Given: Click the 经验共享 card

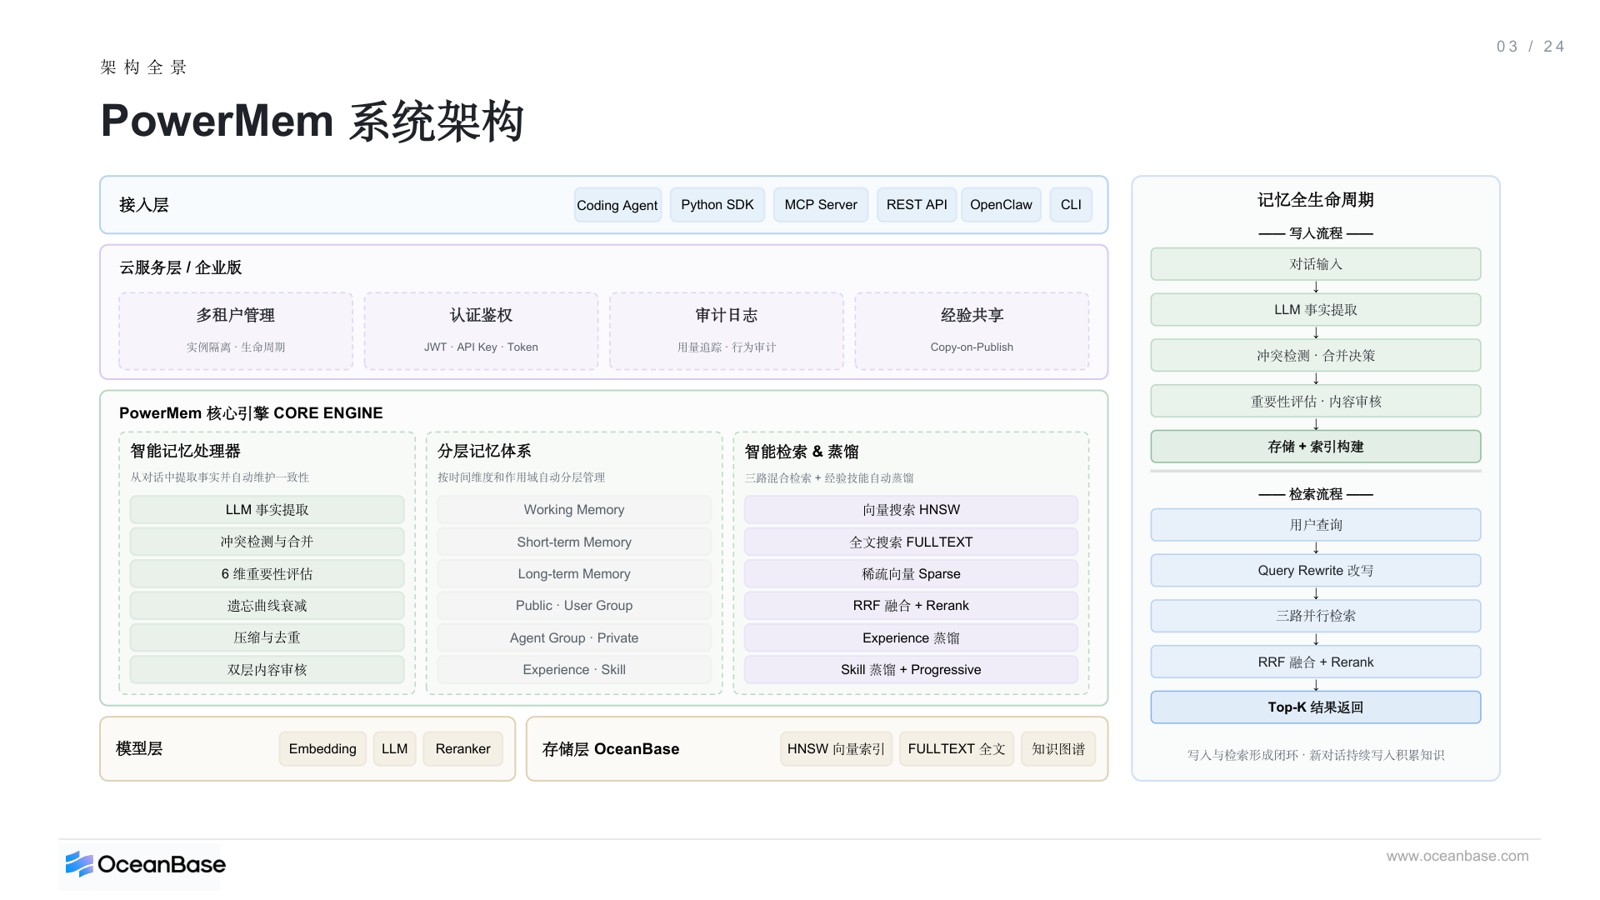Looking at the screenshot, I should click(972, 331).
